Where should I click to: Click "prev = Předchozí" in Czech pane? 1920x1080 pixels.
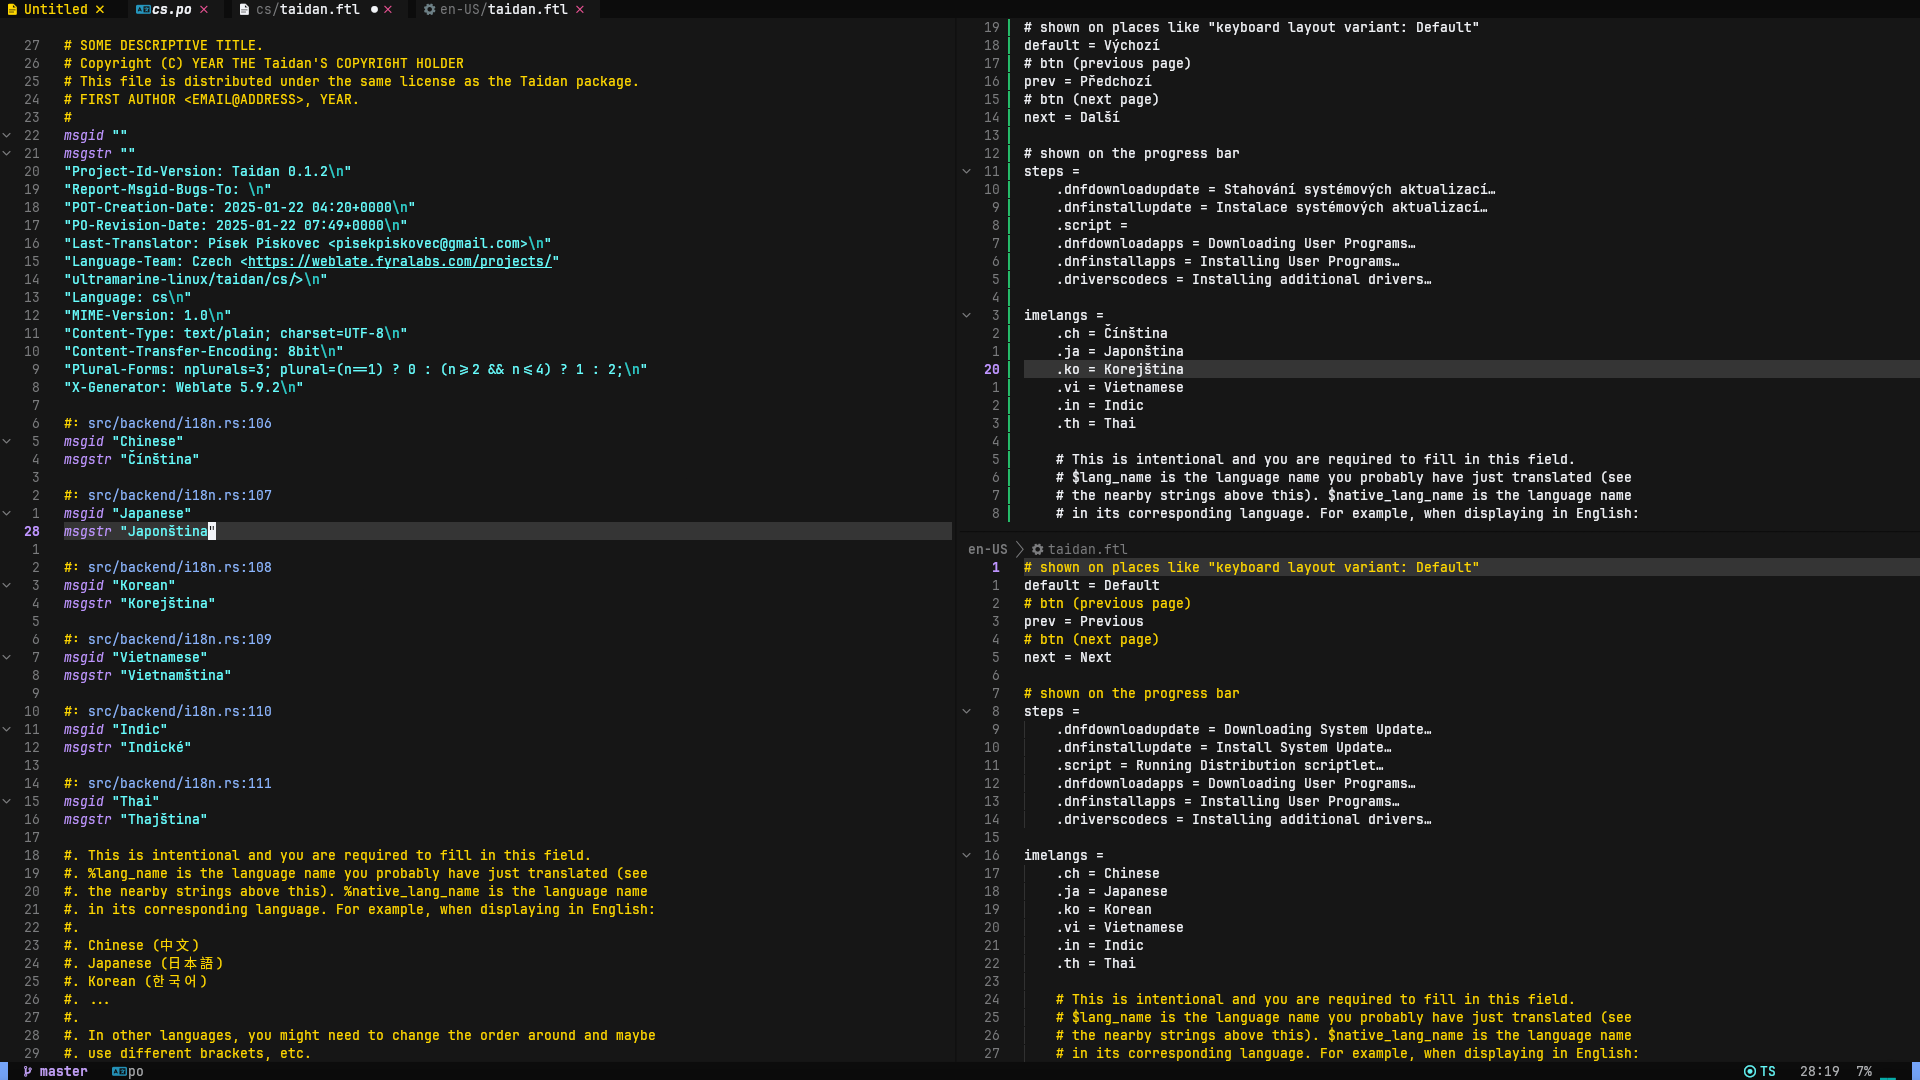click(x=1088, y=81)
